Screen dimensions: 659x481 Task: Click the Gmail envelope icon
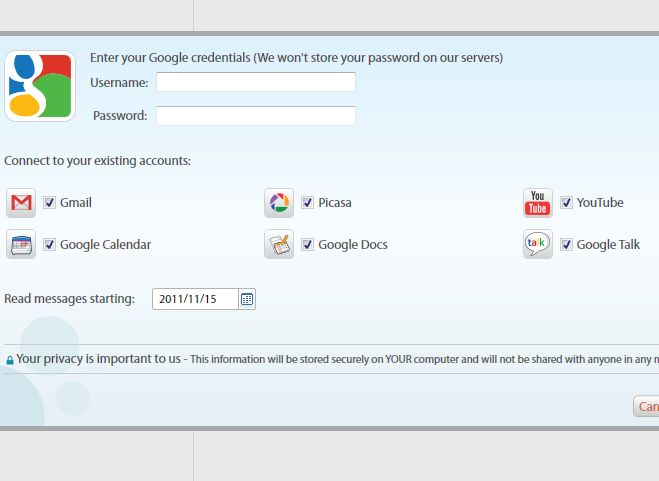[x=21, y=203]
